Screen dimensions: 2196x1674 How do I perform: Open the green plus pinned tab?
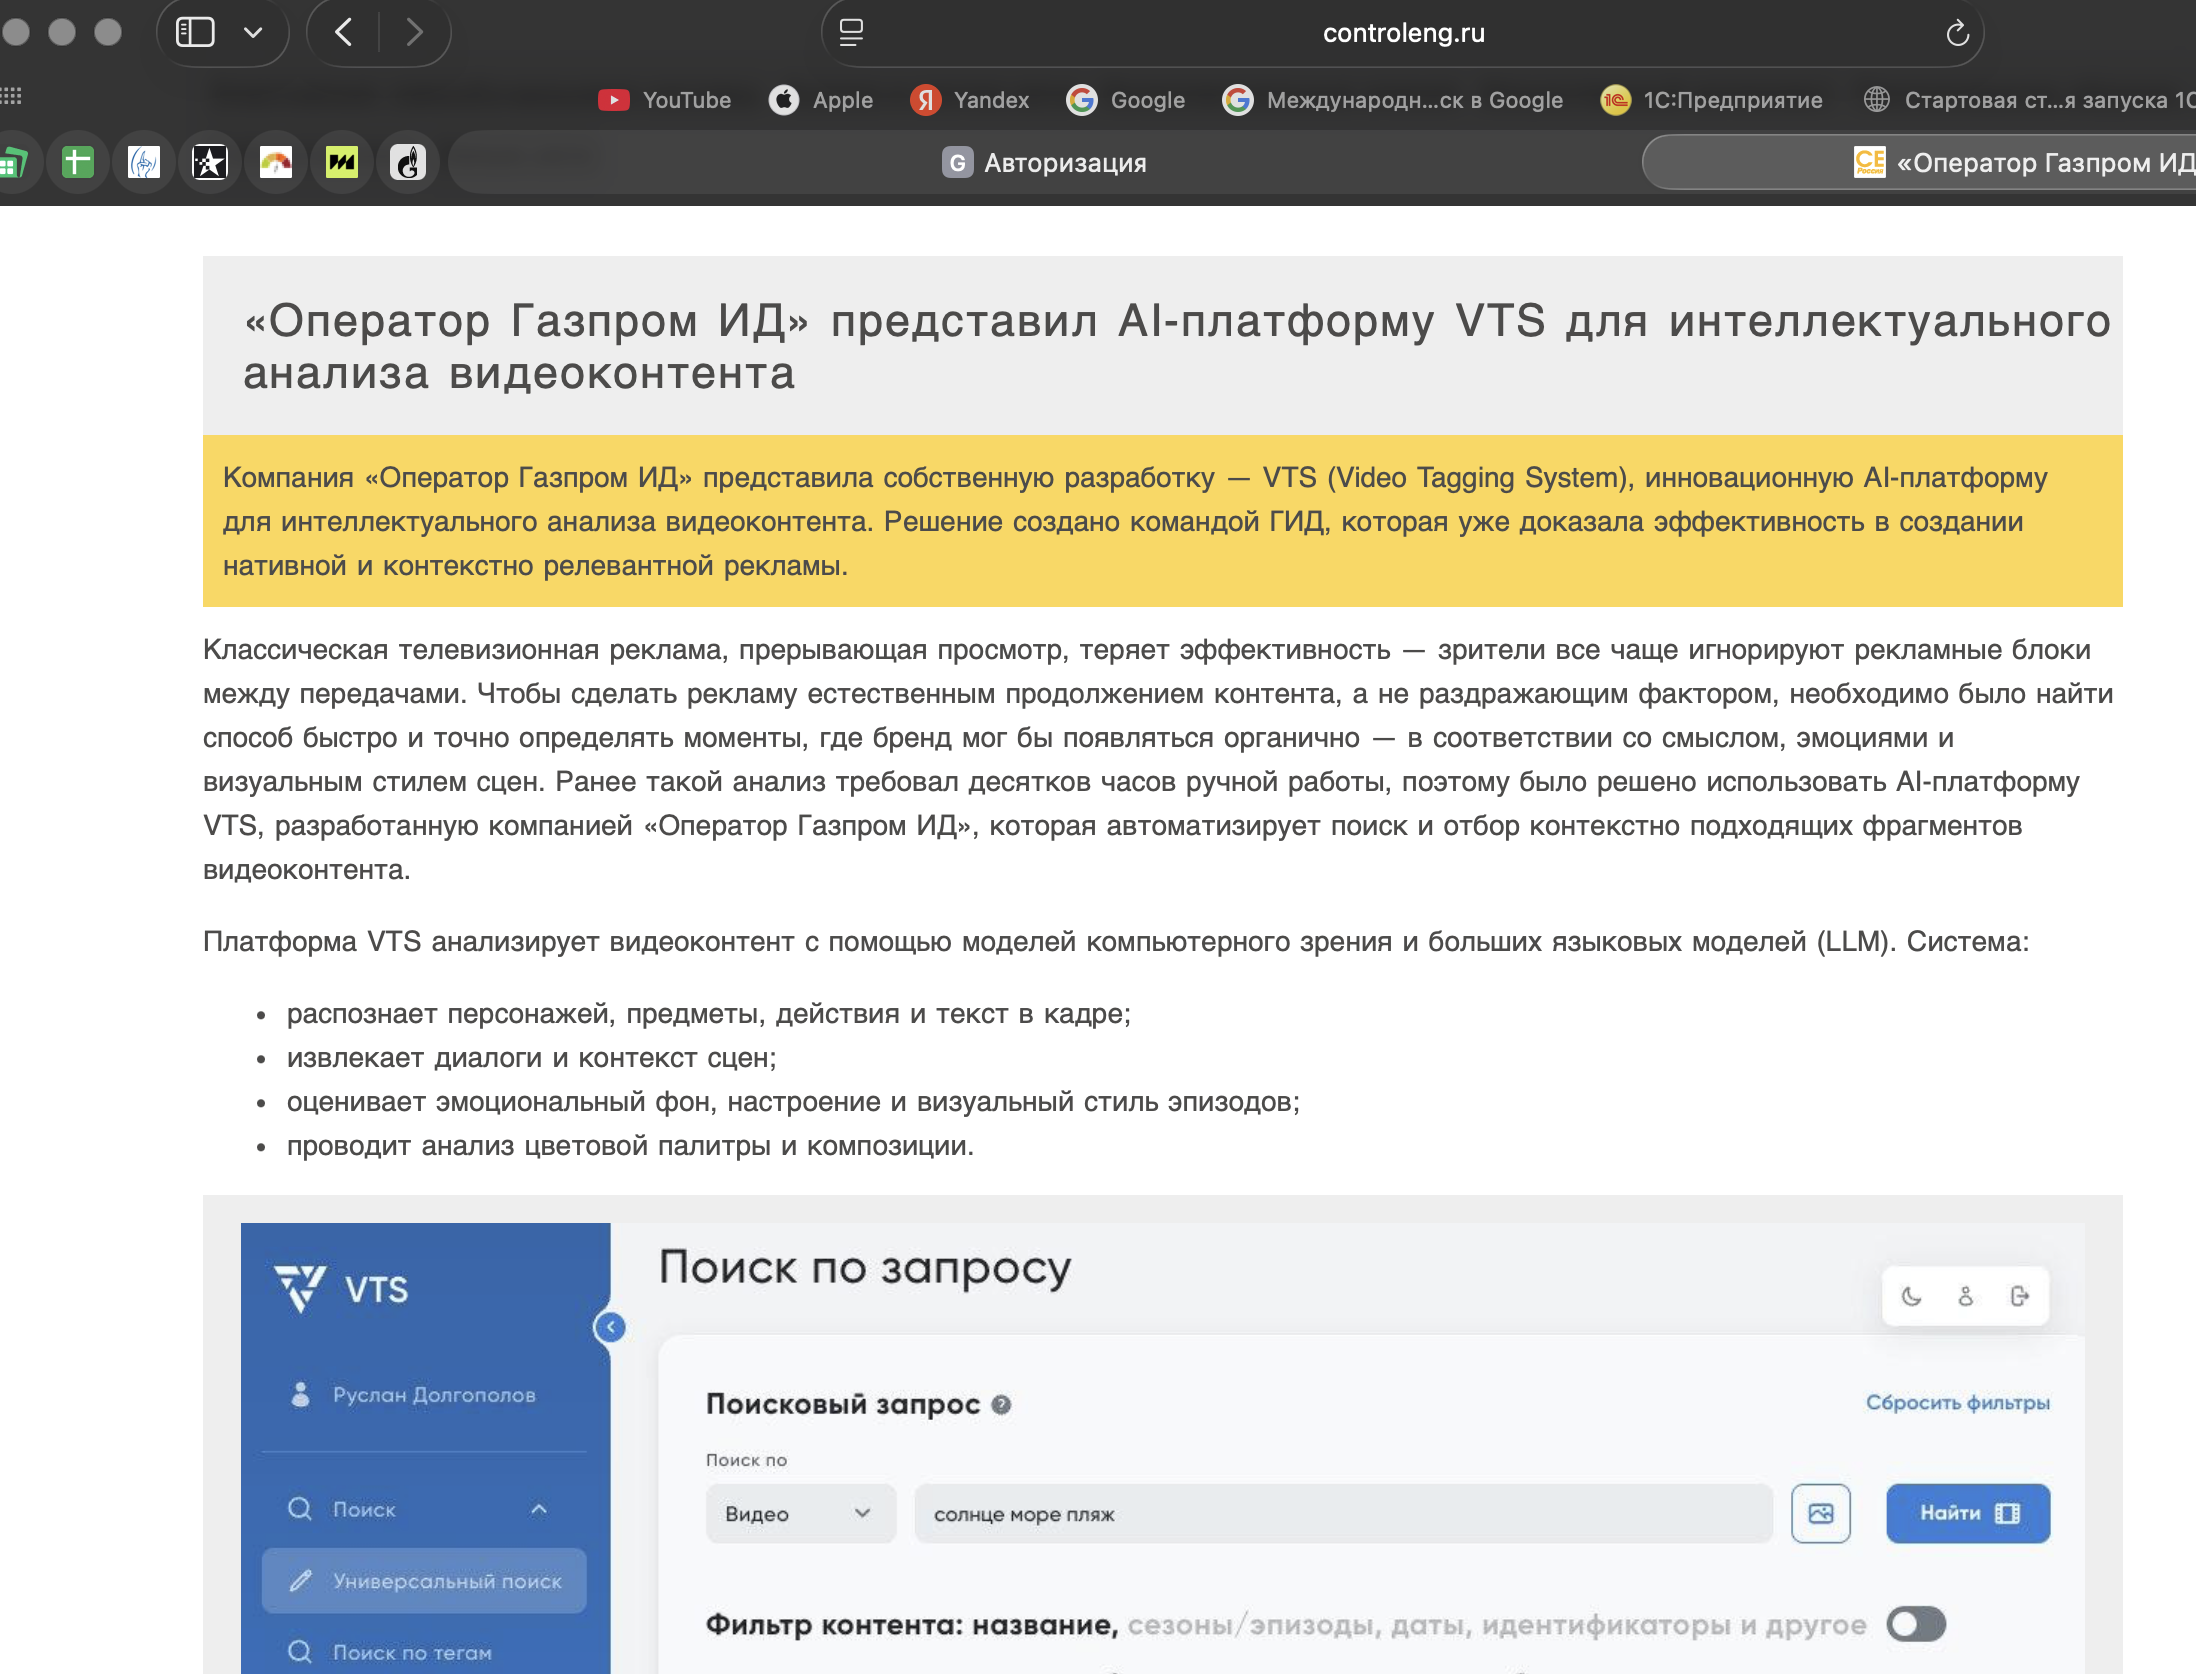[77, 162]
